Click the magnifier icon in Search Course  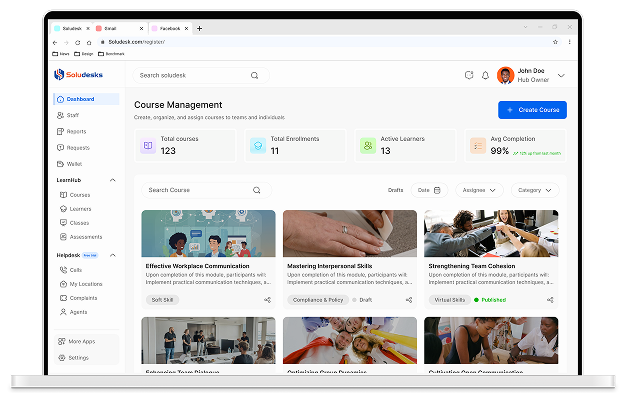tap(257, 190)
